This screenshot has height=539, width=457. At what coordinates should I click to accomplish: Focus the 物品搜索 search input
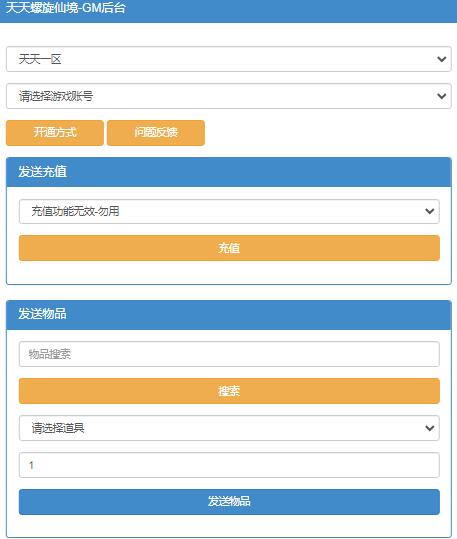tap(229, 354)
